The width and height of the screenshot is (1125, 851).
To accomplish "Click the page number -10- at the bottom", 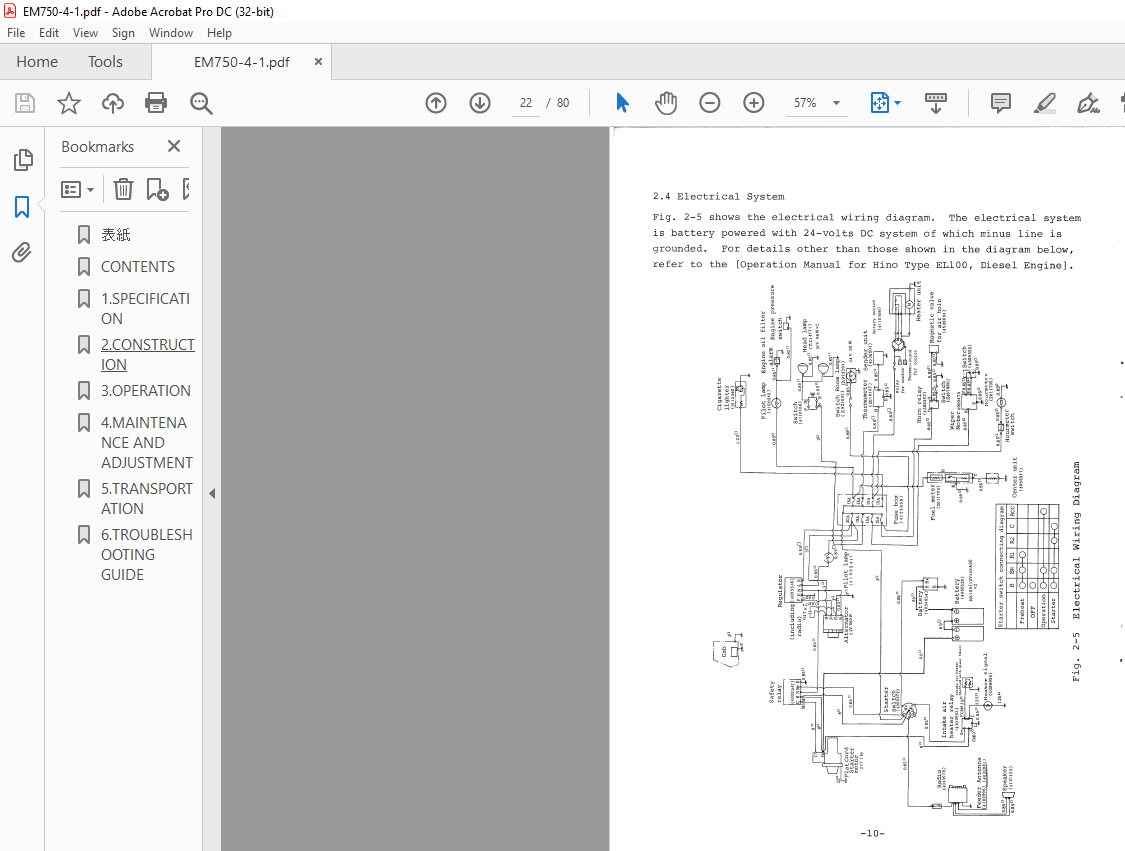I will click(872, 833).
